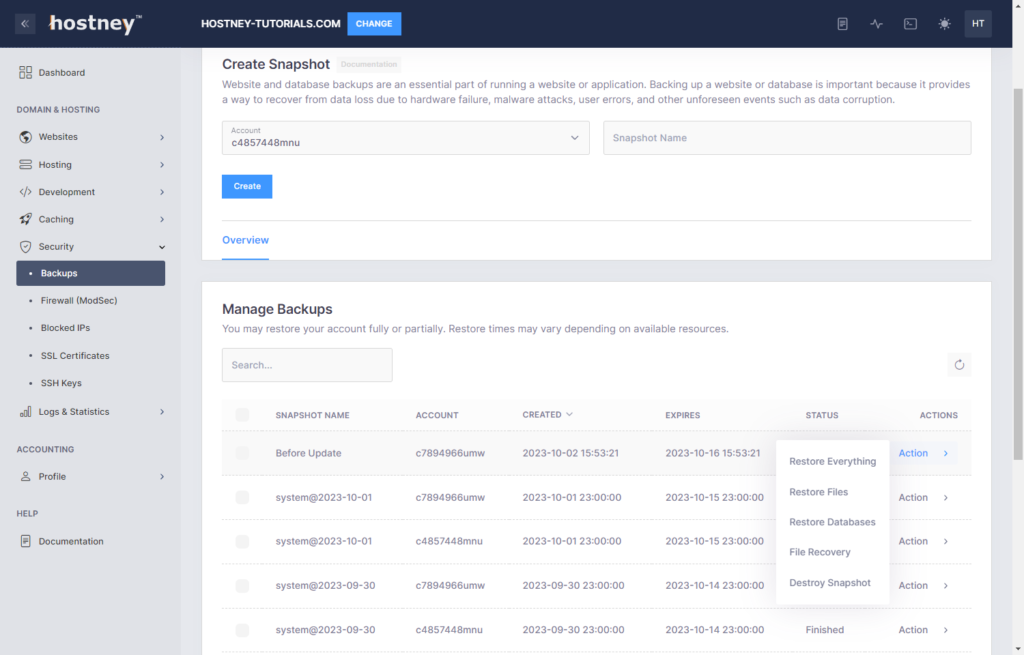Toggle light/dark theme sun icon

(x=944, y=24)
